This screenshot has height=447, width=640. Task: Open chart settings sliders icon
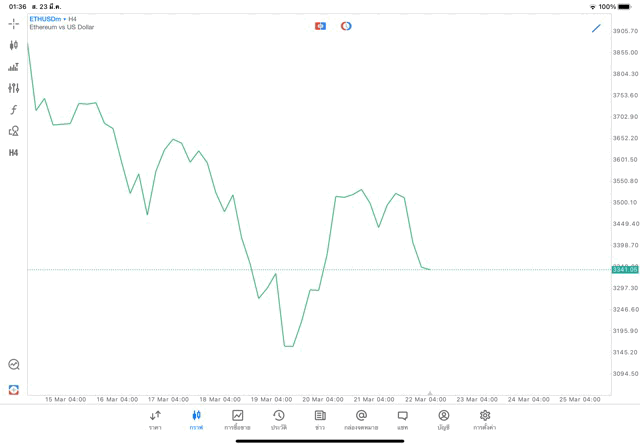13,88
